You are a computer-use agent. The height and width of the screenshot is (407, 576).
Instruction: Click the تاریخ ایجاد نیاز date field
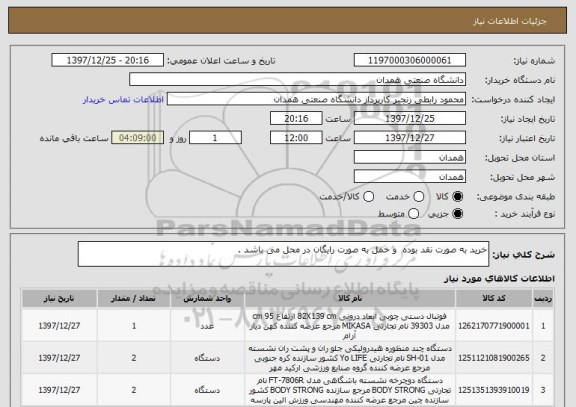tap(410, 119)
